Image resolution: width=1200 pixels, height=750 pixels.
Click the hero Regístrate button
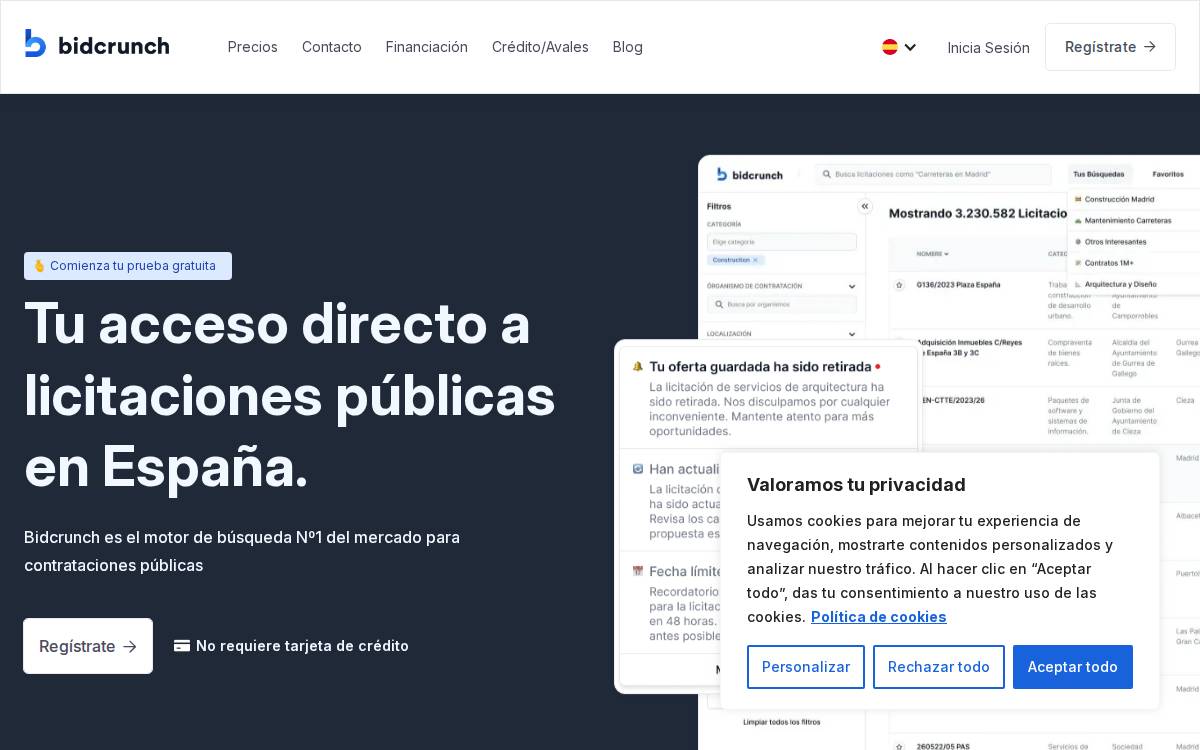coord(88,646)
